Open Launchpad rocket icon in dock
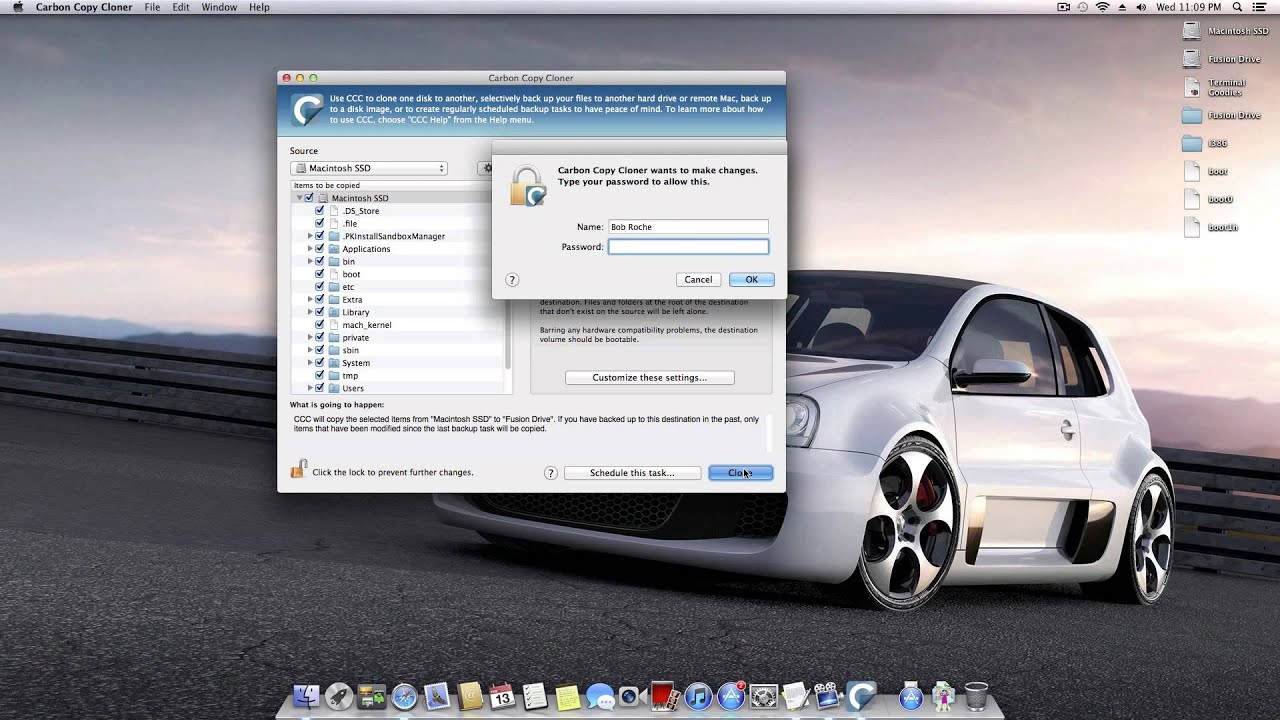Screen dimensions: 1280x720 339,696
